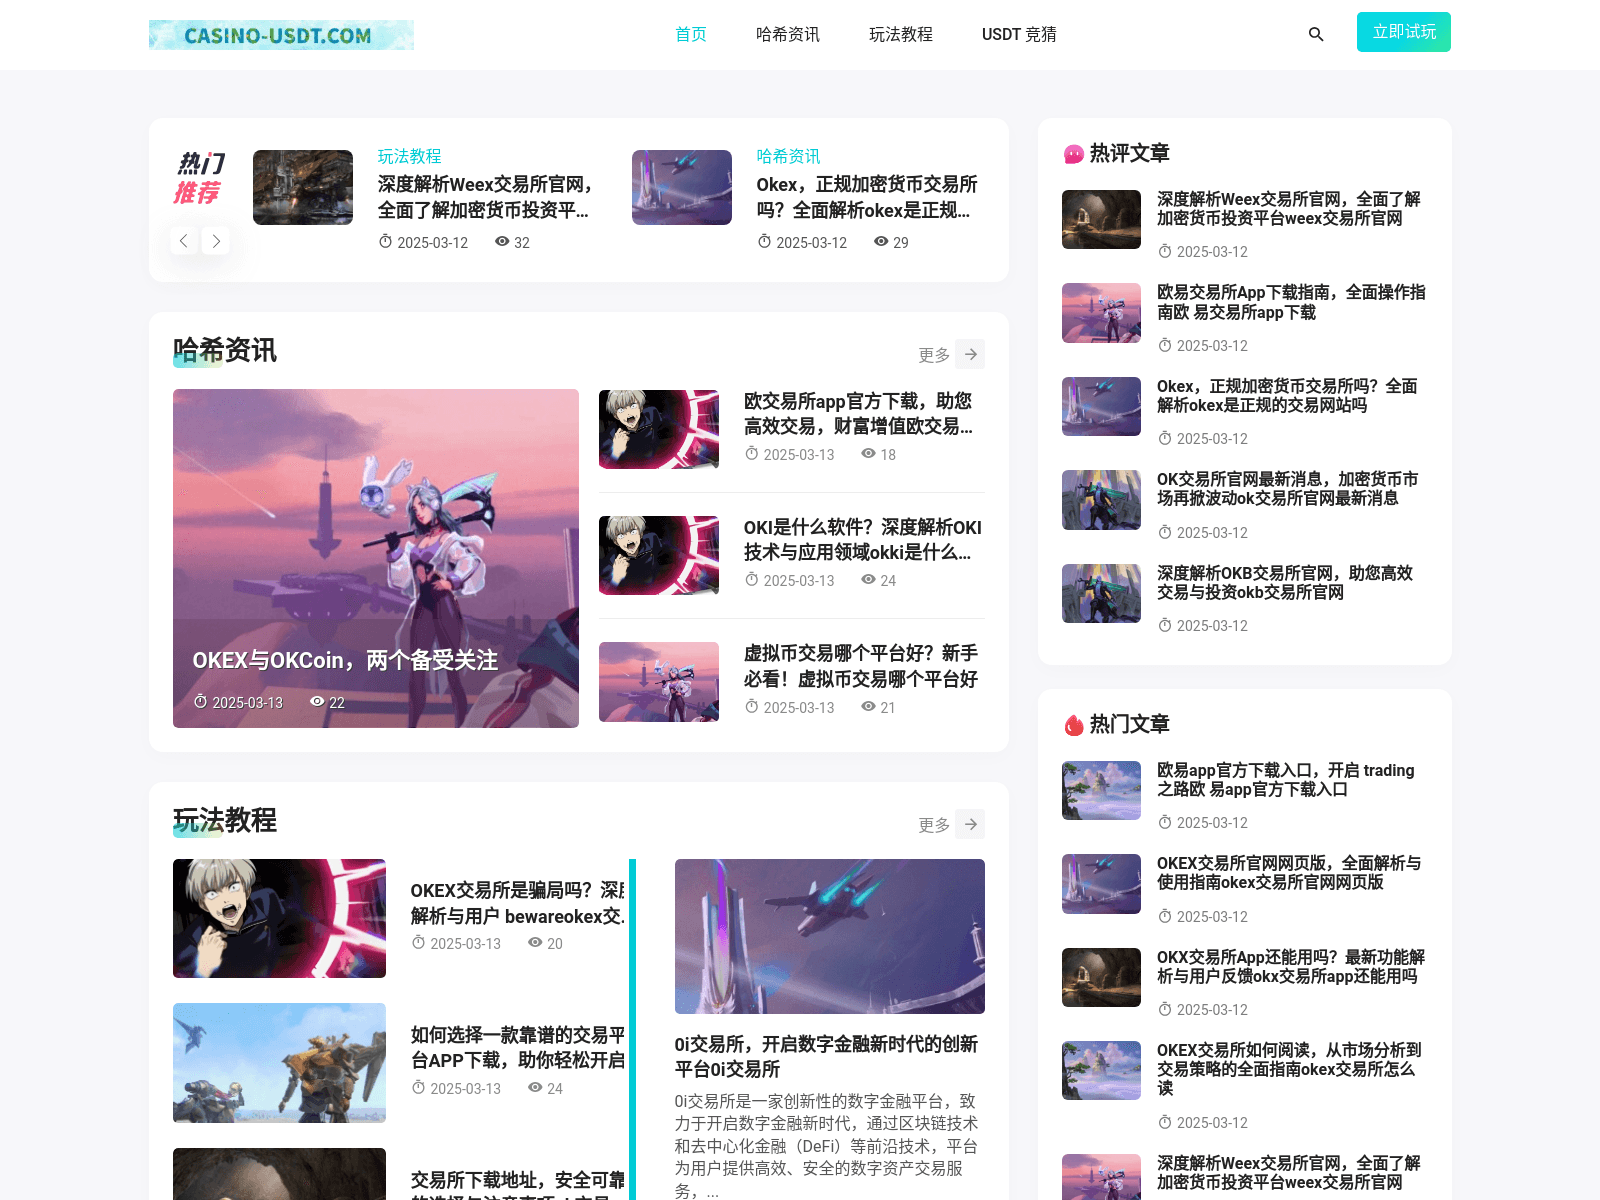Click the pink chat icon beside 热评文章
Screen dimensions: 1600x1200
[x=1074, y=154]
